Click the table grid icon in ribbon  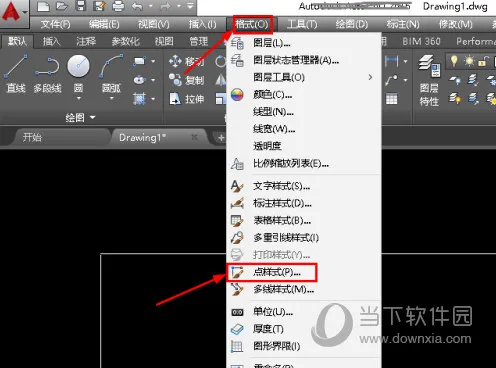pyautogui.click(x=392, y=99)
